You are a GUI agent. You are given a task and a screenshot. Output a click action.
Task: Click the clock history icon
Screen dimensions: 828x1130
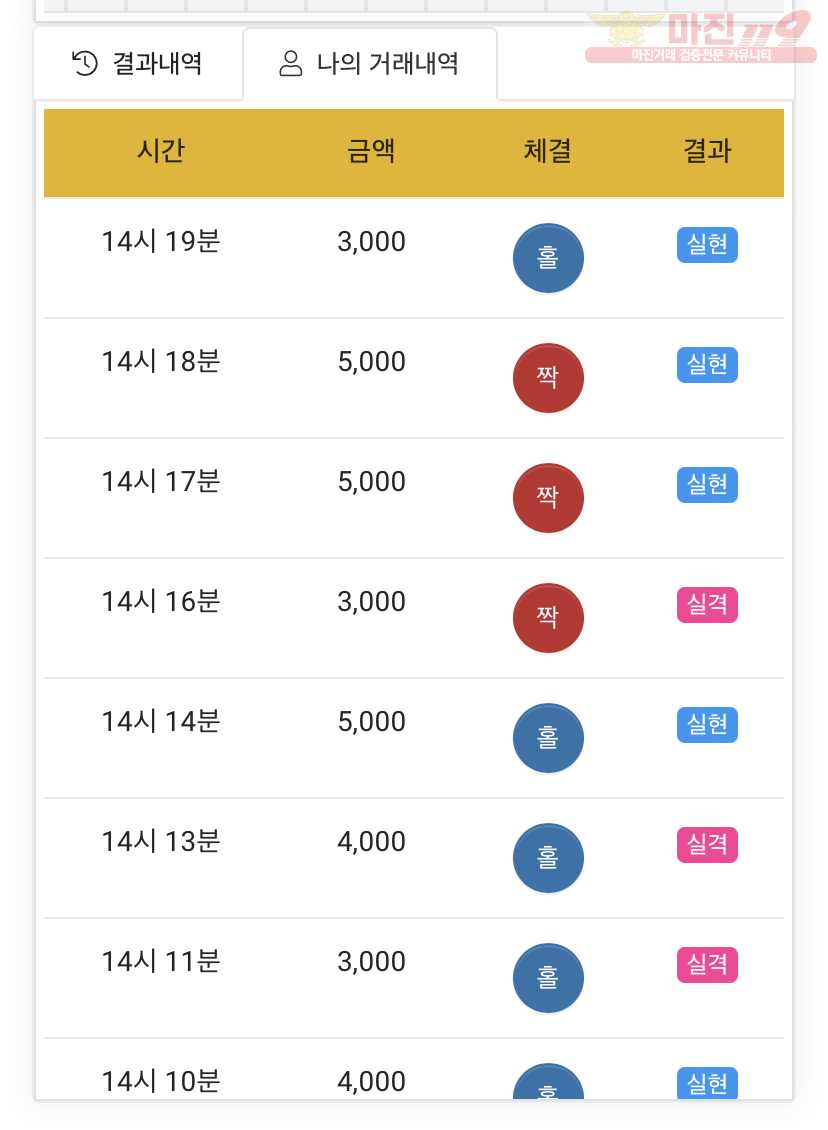[x=85, y=63]
